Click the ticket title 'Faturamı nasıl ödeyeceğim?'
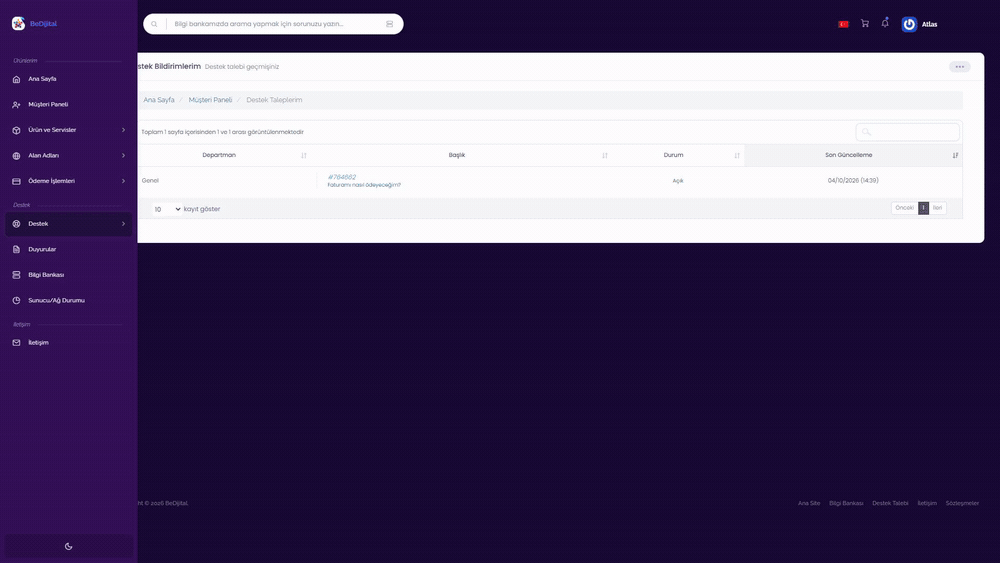Viewport: 1000px width, 563px height. 364,185
